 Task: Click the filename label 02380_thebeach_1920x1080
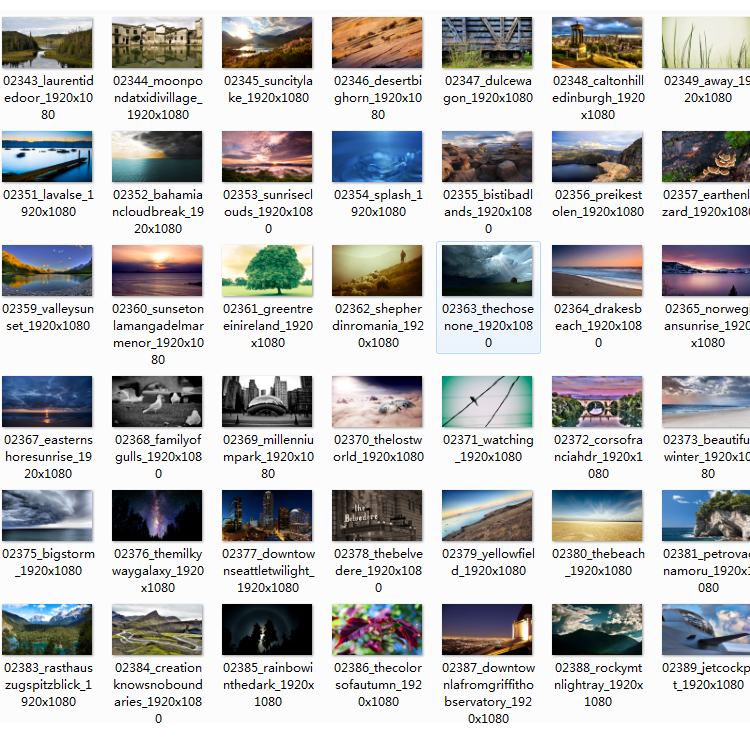tap(598, 562)
